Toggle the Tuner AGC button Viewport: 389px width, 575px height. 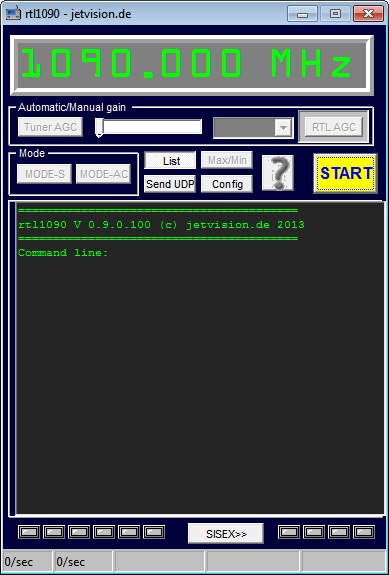point(50,127)
